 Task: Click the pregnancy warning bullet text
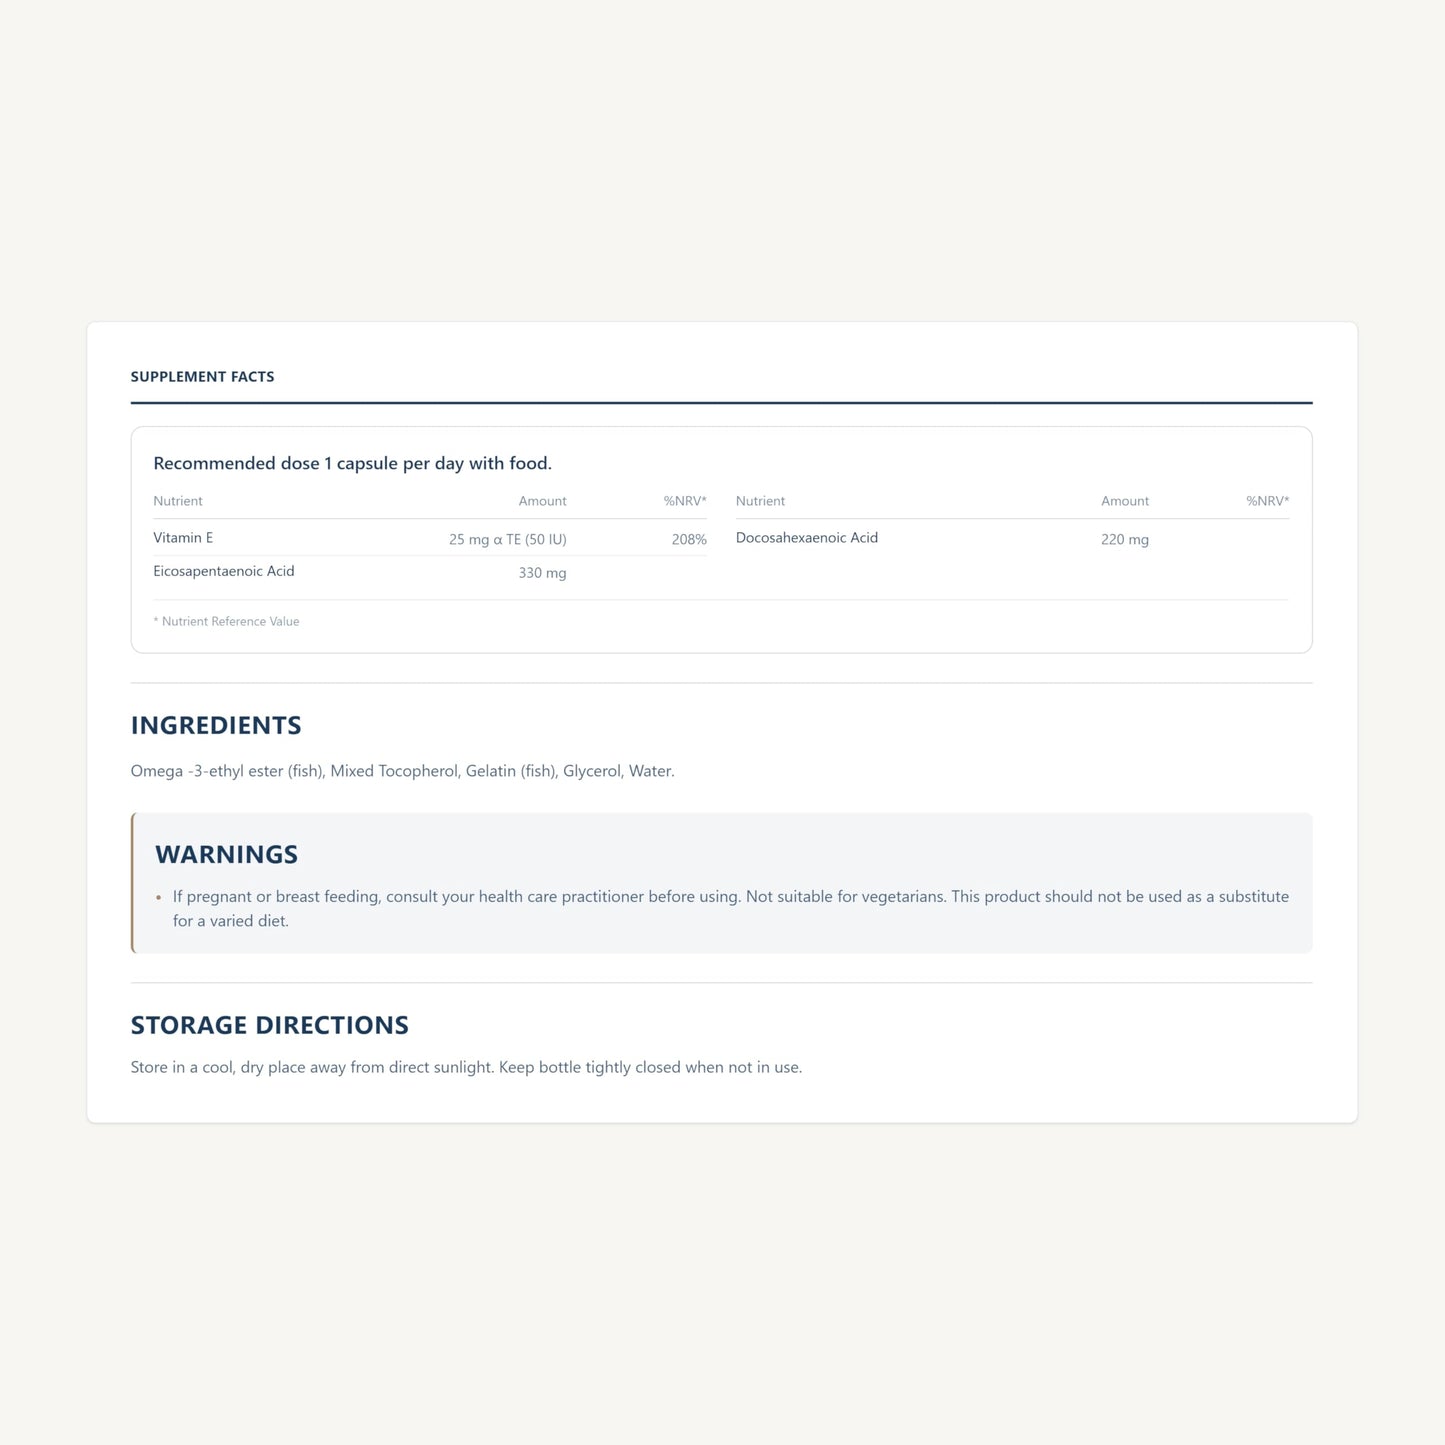coord(731,908)
